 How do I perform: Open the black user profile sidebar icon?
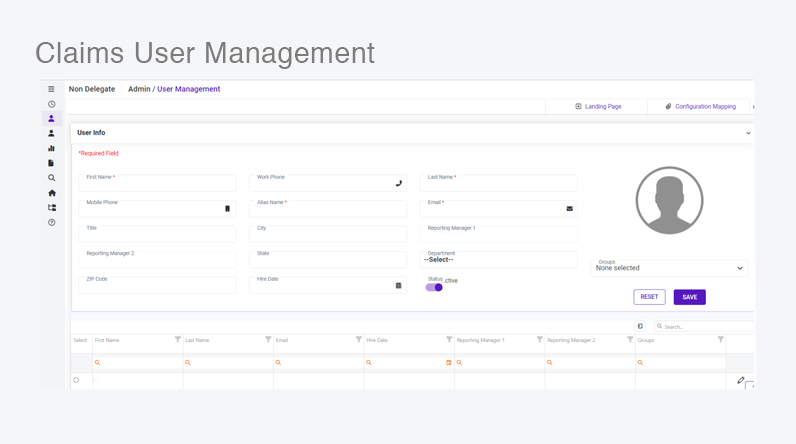point(51,133)
